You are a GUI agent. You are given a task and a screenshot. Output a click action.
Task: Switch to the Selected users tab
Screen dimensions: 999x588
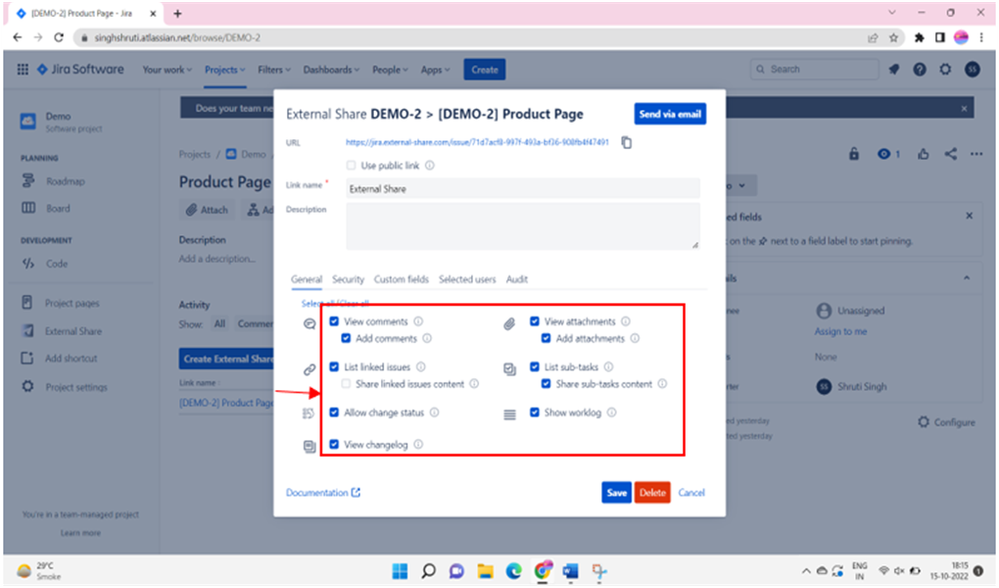[467, 280]
